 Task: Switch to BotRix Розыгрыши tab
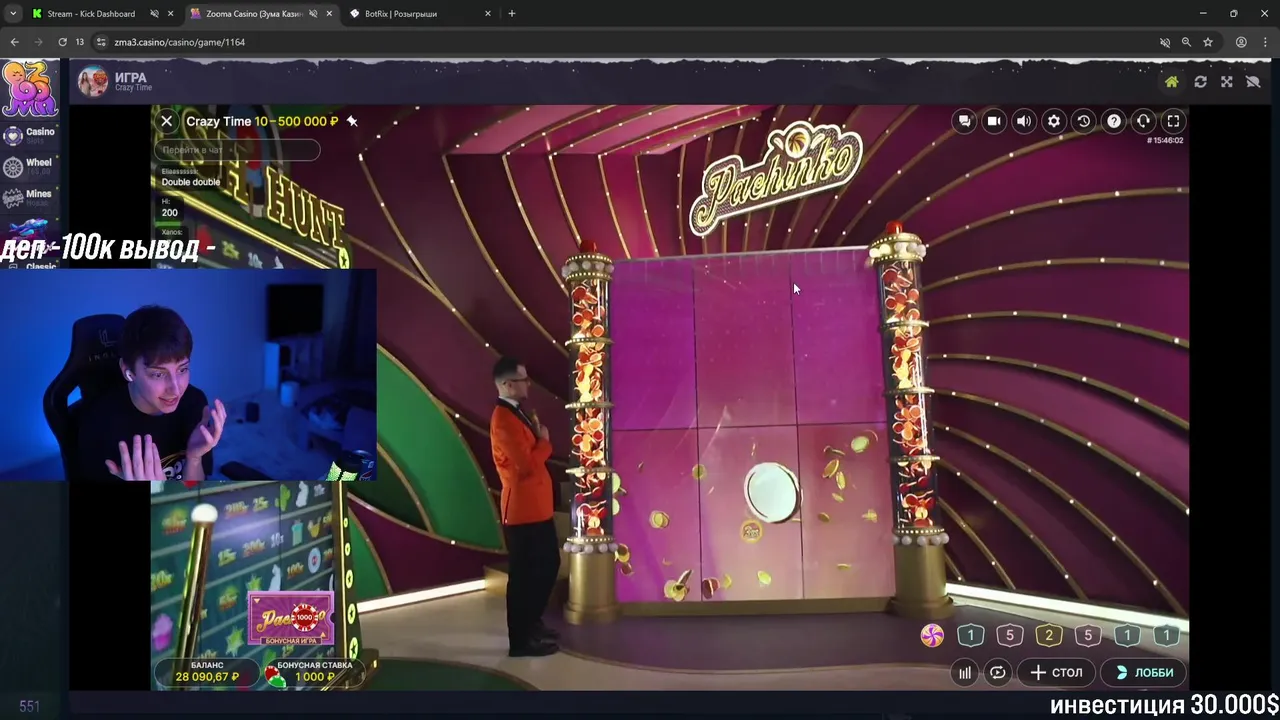[400, 14]
